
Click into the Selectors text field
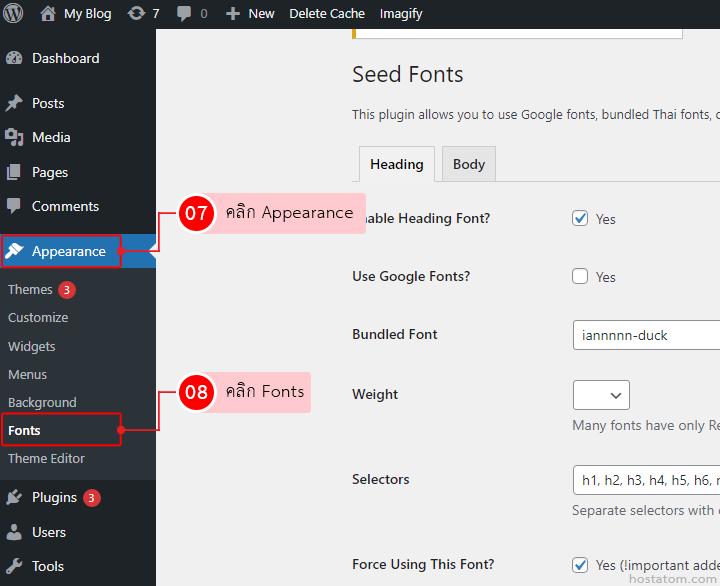click(646, 480)
